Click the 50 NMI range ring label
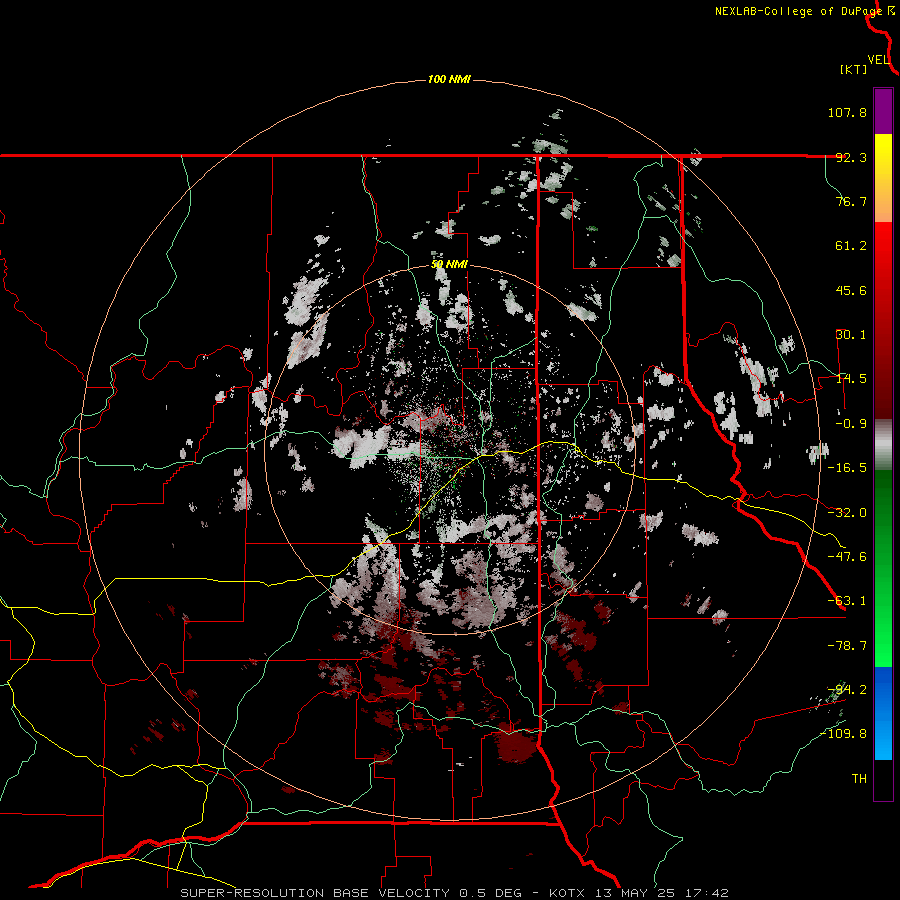 449,265
